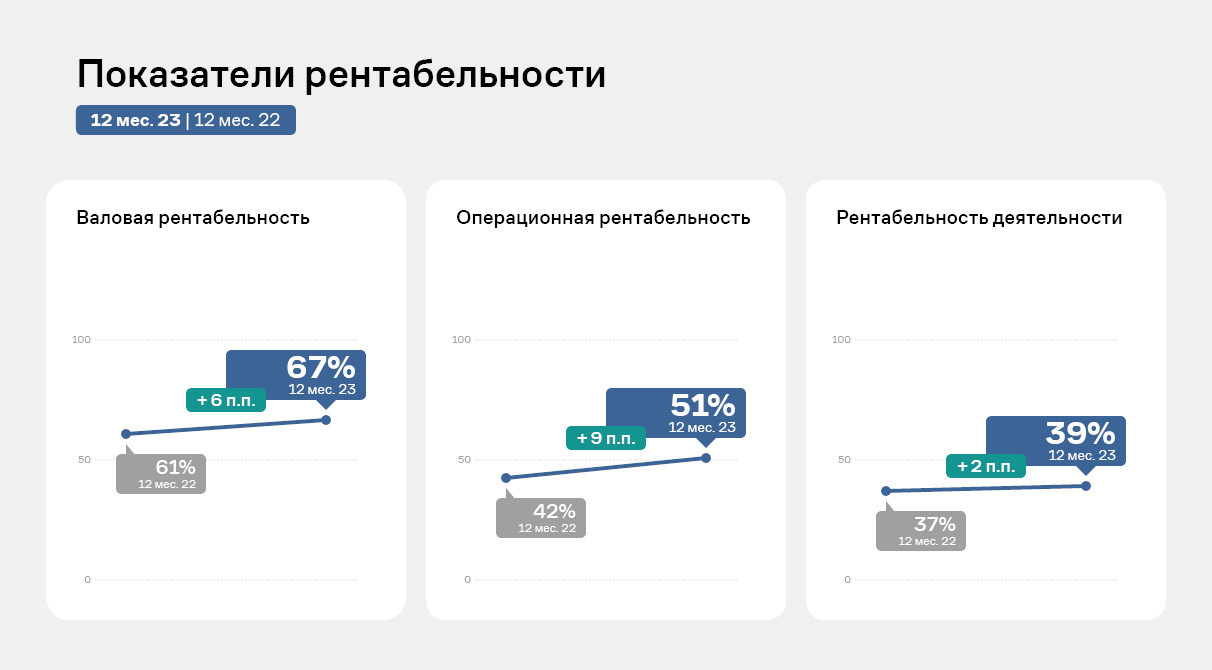Switch to the "12 мес. 22" period

(x=237, y=121)
